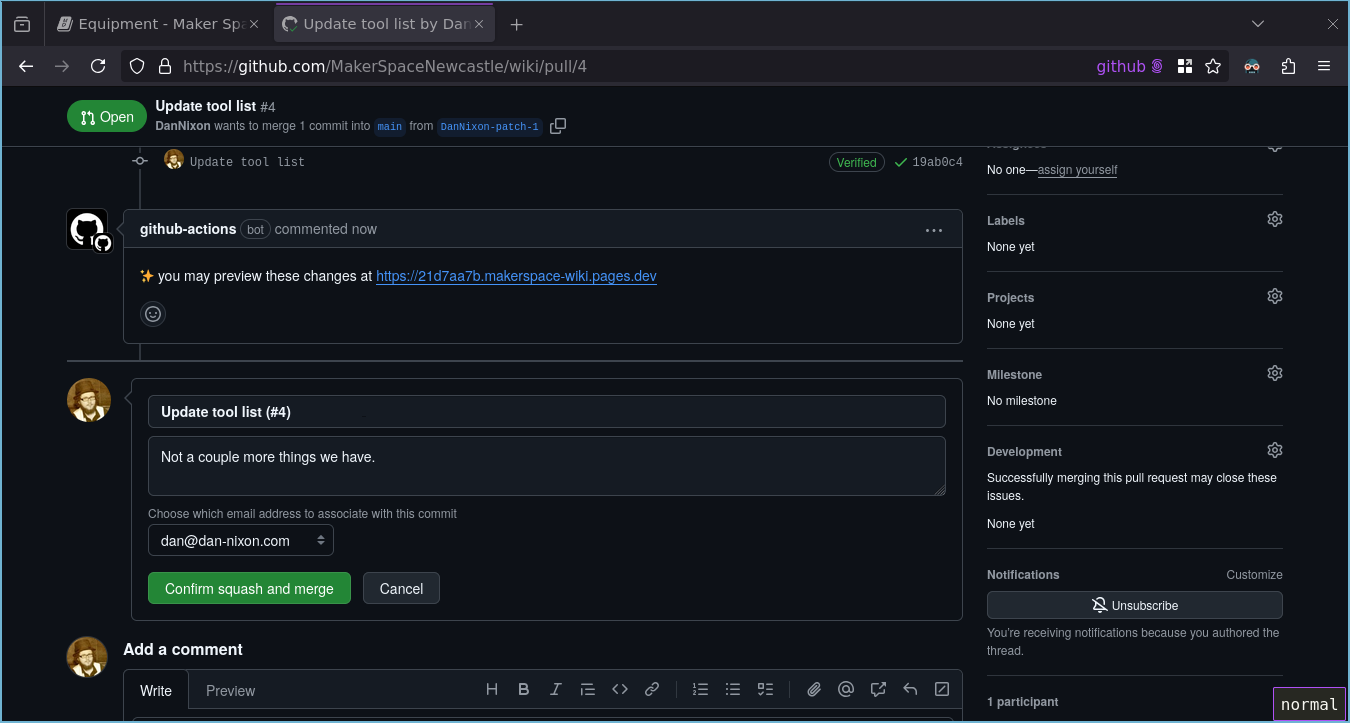Add a numbered list to the comment
1350x723 pixels.
point(700,689)
